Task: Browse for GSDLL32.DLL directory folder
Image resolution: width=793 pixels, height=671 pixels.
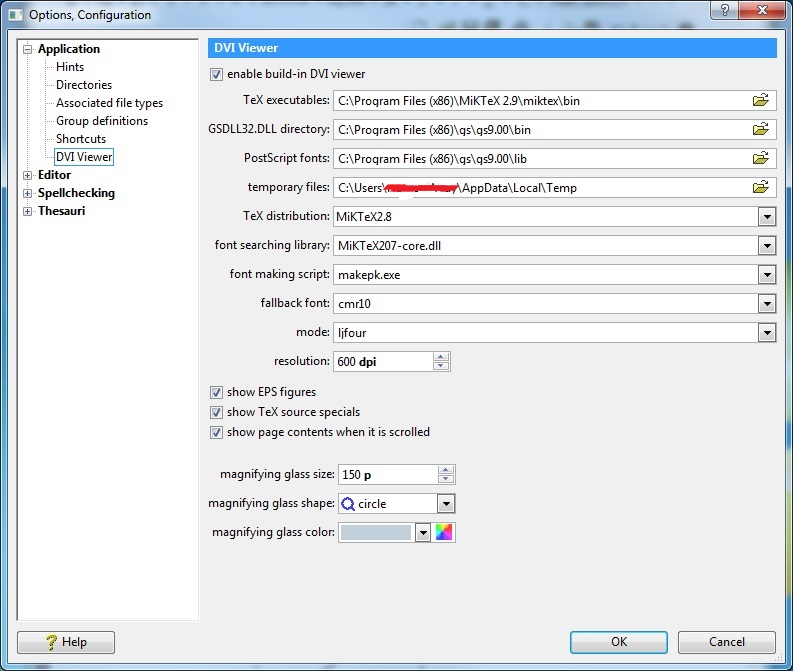Action: 760,129
